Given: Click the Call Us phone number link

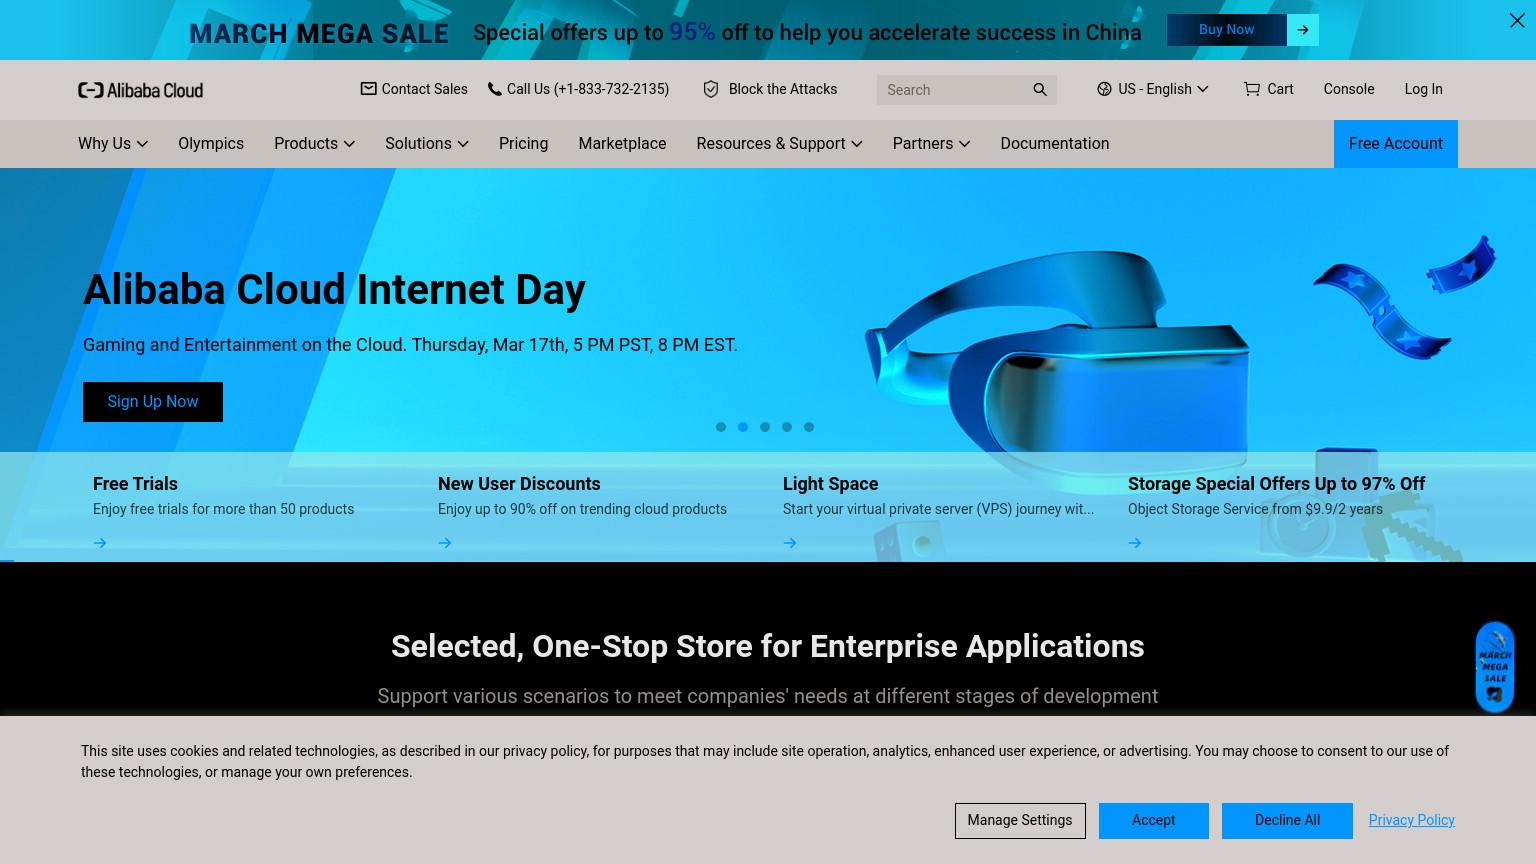Looking at the screenshot, I should tap(588, 89).
